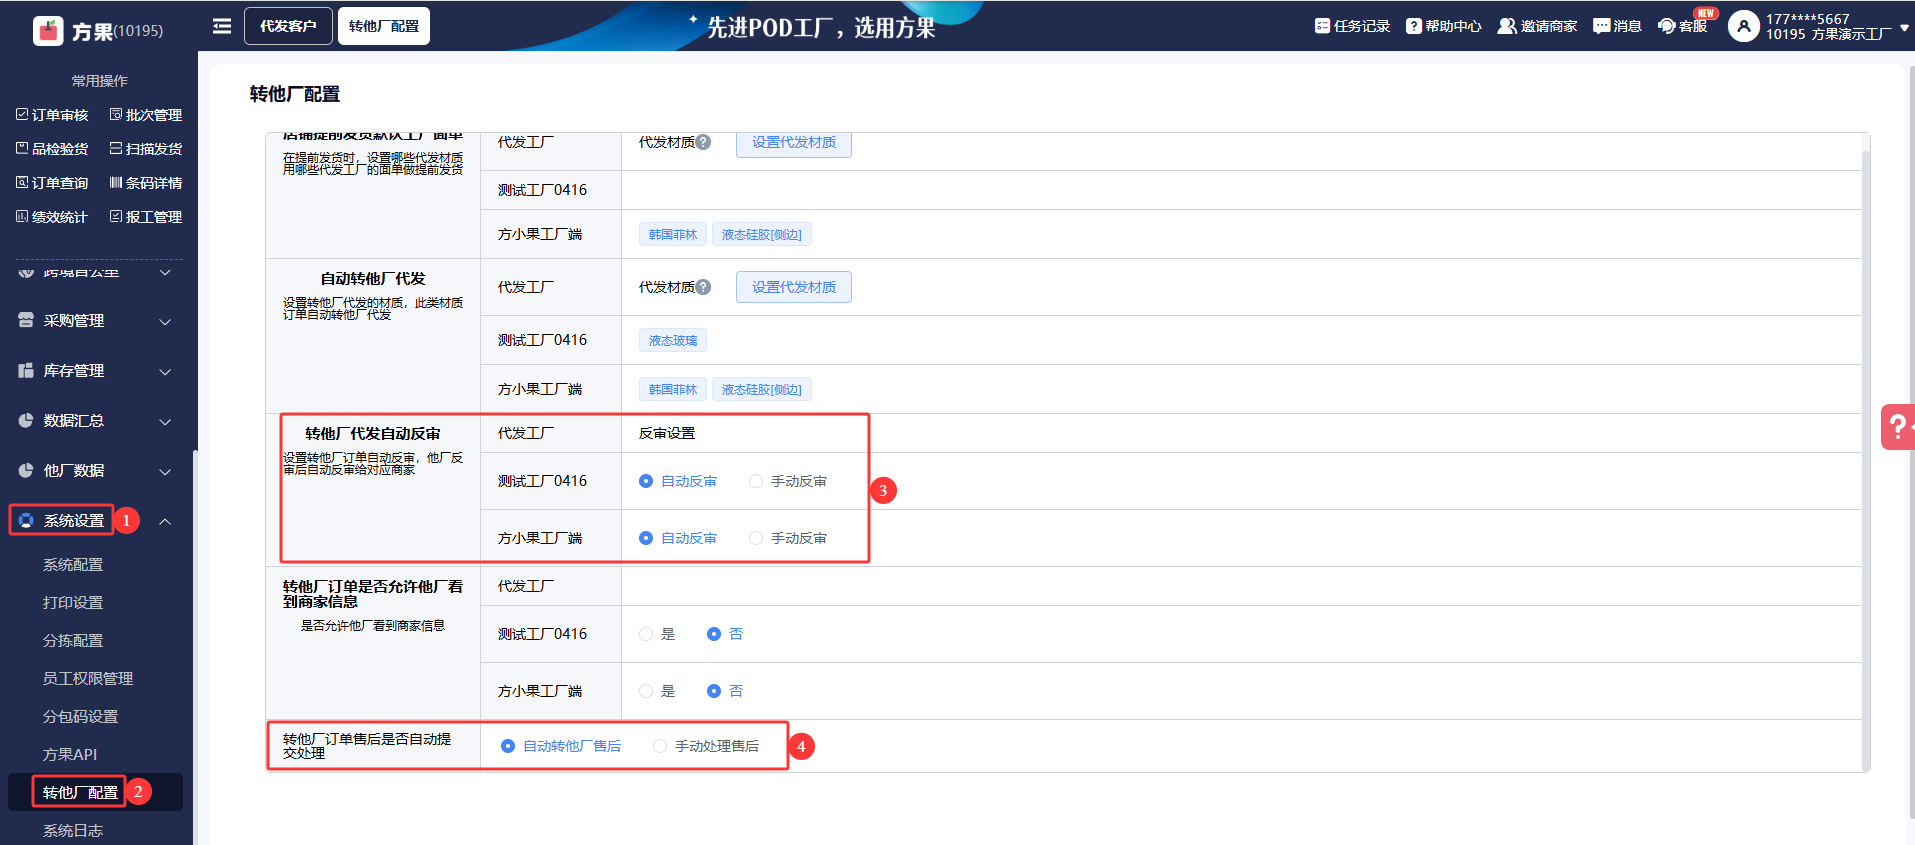The width and height of the screenshot is (1915, 845).
Task: Open 扫描发货 shortcut
Action: point(146,149)
